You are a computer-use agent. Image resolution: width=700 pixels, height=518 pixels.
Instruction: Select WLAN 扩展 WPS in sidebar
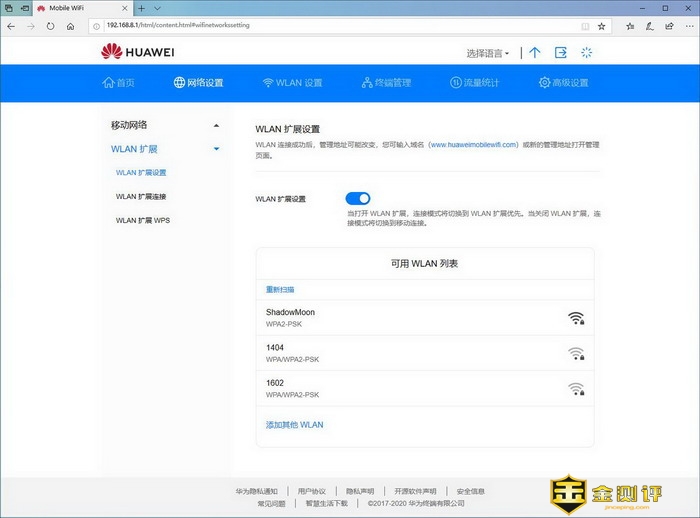point(143,220)
